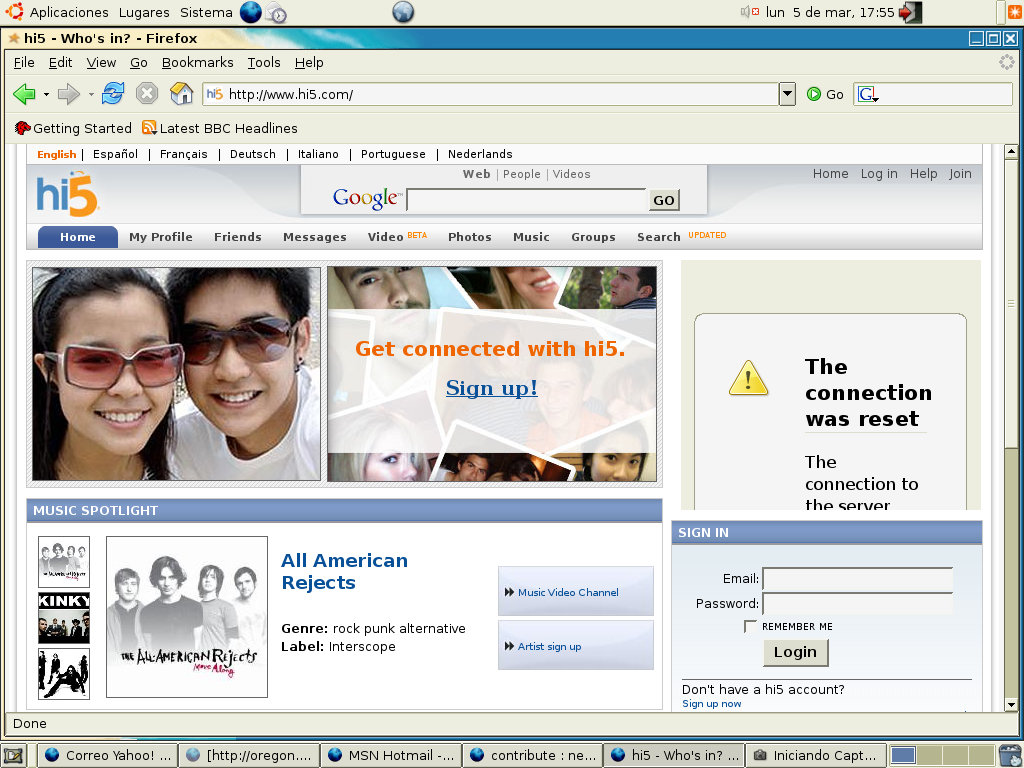
Task: Open the View menu
Action: [x=101, y=62]
